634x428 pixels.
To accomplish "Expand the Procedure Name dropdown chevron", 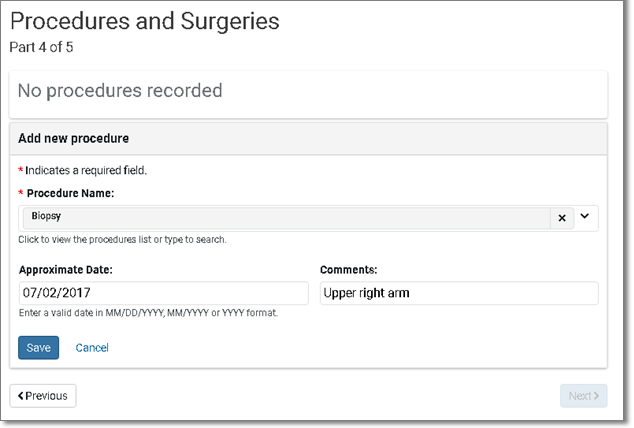I will 584,216.
